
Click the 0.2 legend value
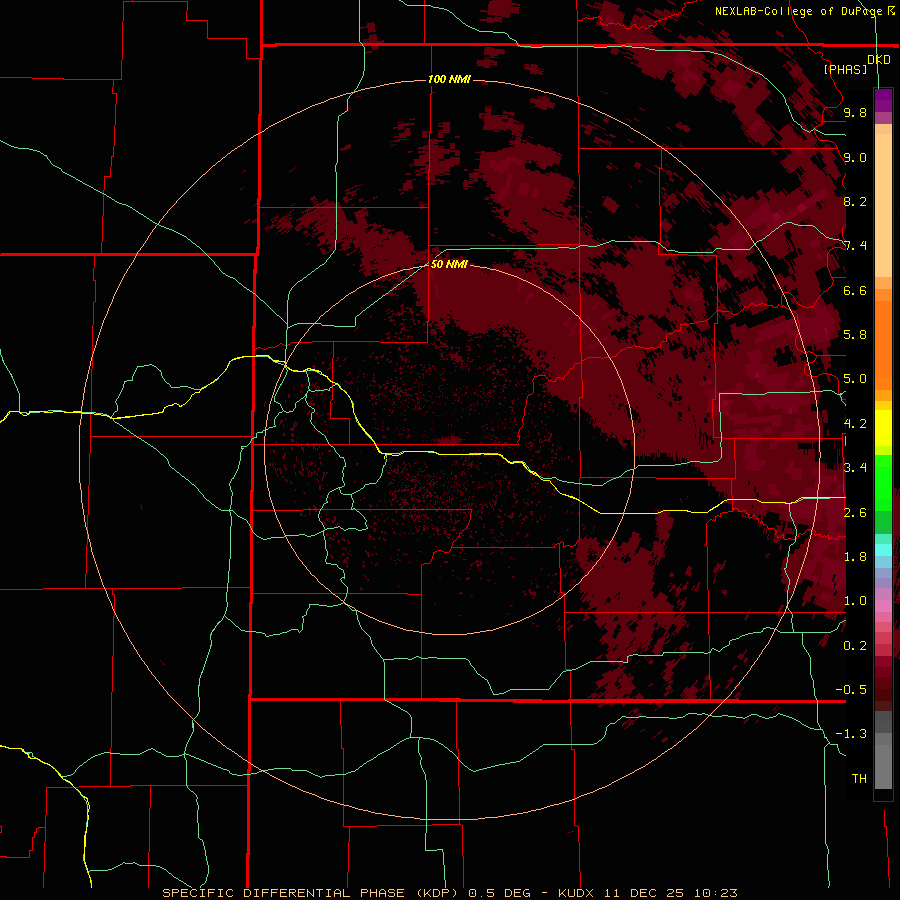pos(855,646)
